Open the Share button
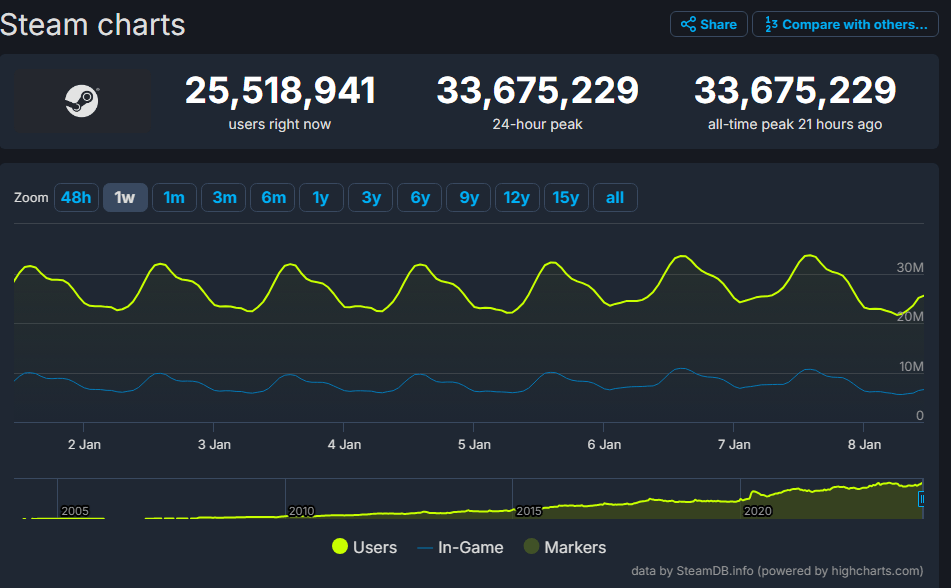Viewport: 951px width, 588px height. tap(708, 24)
